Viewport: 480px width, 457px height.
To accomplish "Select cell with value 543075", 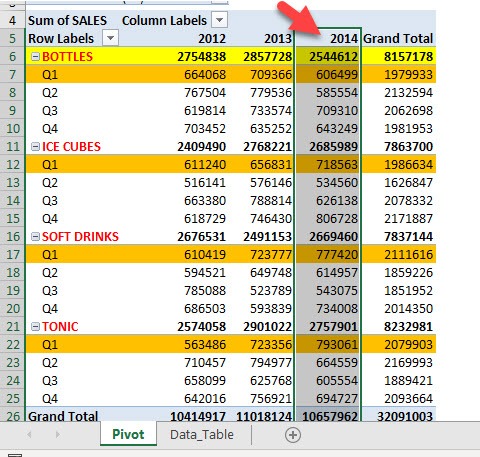I will (x=337, y=291).
